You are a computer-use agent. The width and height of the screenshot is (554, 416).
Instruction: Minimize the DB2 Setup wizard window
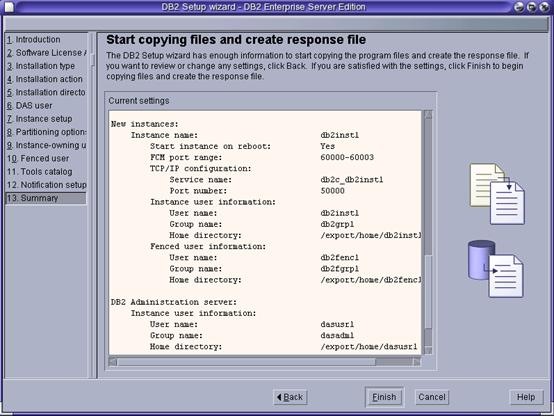tap(519, 7)
